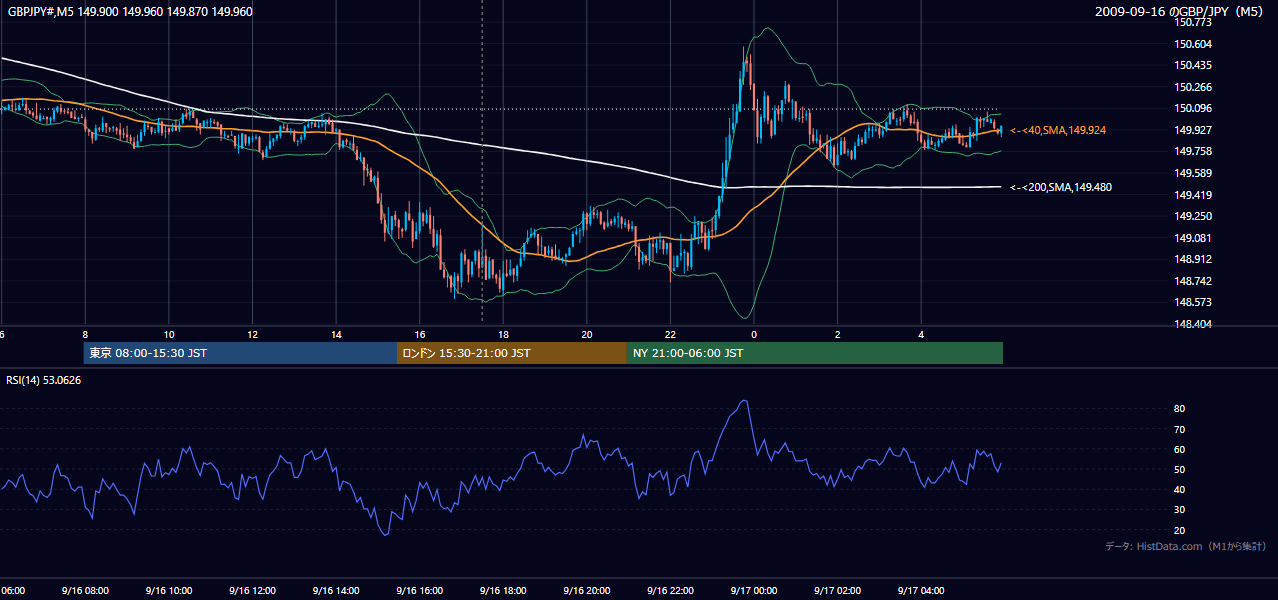Click price axis label 148.573
This screenshot has width=1278, height=600.
tap(1194, 302)
